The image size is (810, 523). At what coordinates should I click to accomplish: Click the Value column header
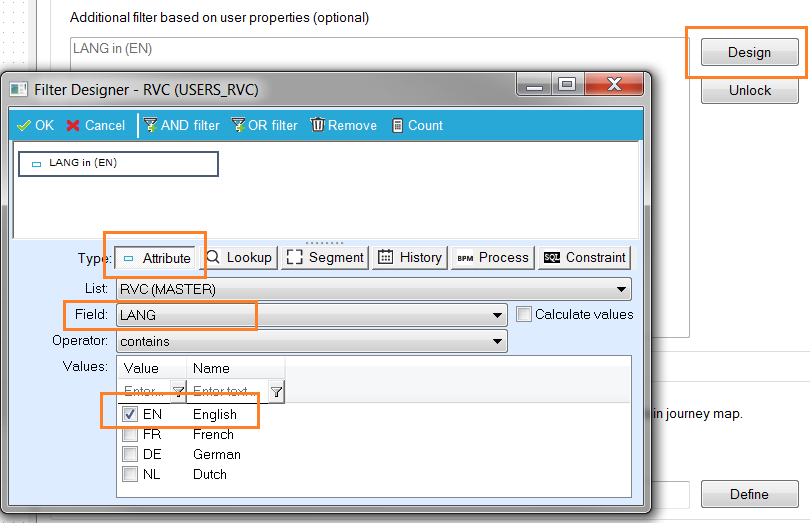(x=151, y=368)
